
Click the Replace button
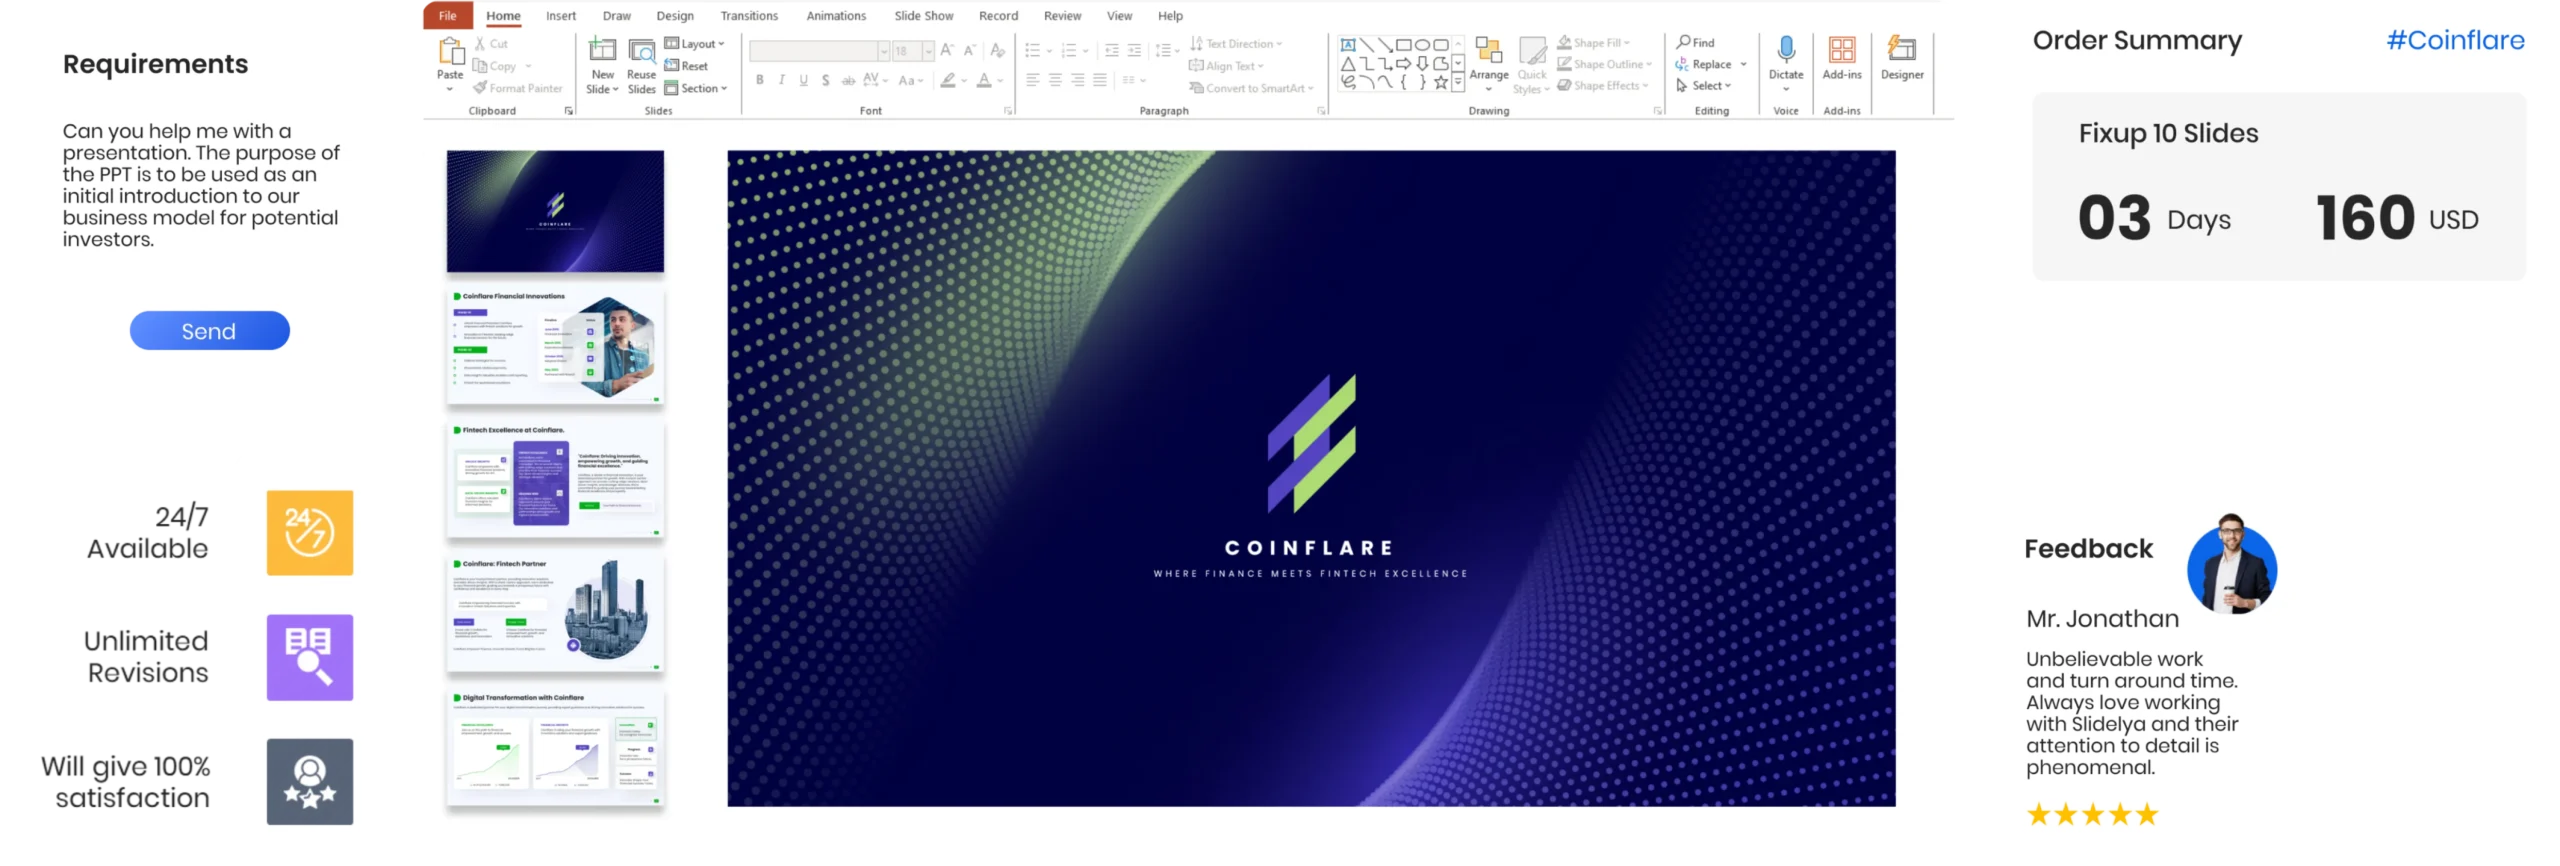point(1704,64)
